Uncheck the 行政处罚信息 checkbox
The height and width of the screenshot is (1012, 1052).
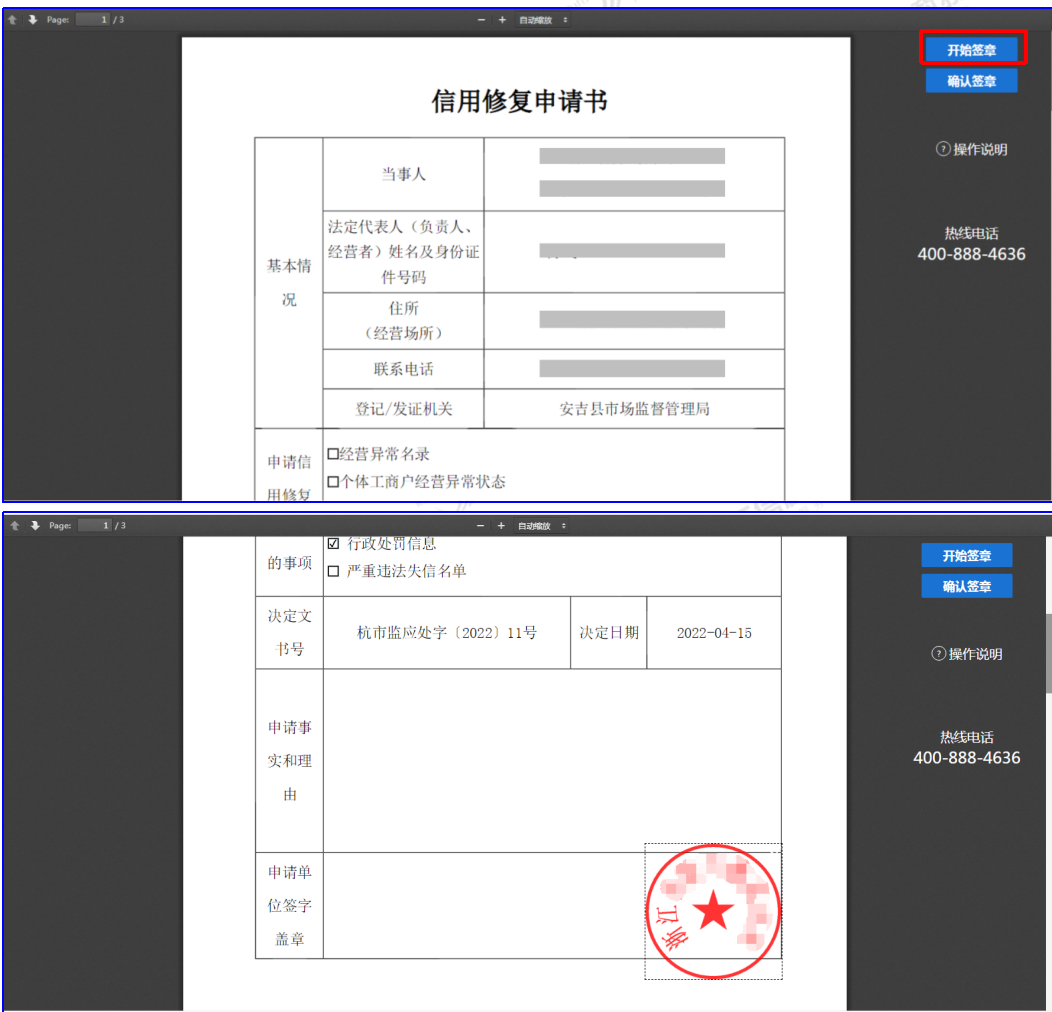334,544
